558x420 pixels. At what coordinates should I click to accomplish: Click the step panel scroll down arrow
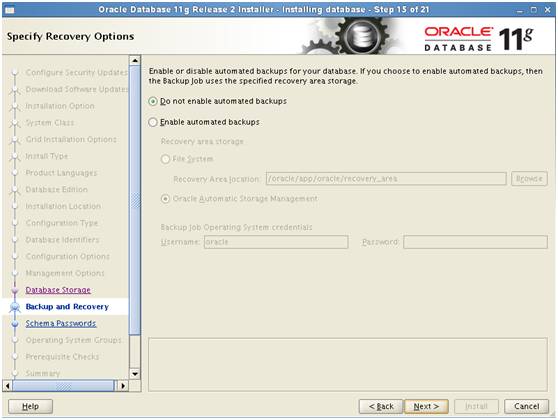tap(135, 374)
